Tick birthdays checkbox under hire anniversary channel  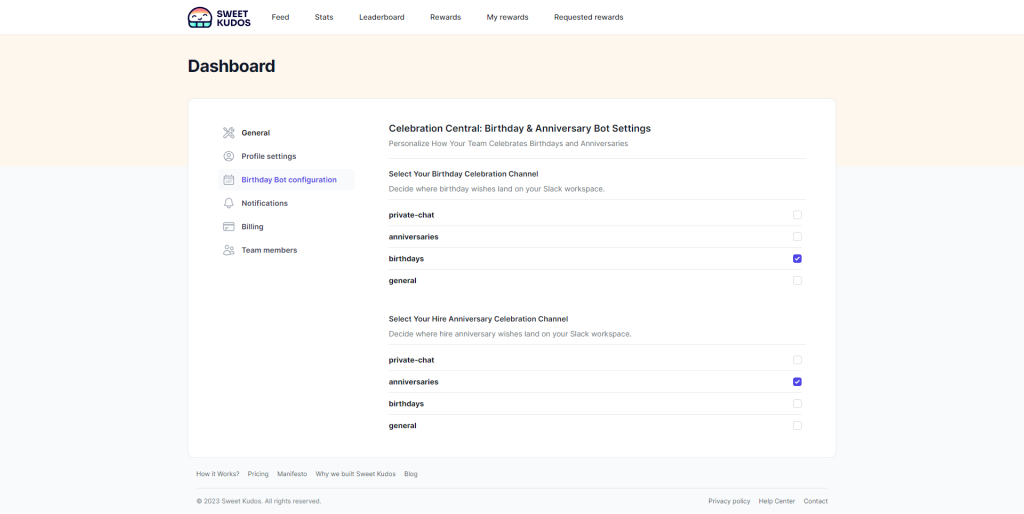click(797, 404)
